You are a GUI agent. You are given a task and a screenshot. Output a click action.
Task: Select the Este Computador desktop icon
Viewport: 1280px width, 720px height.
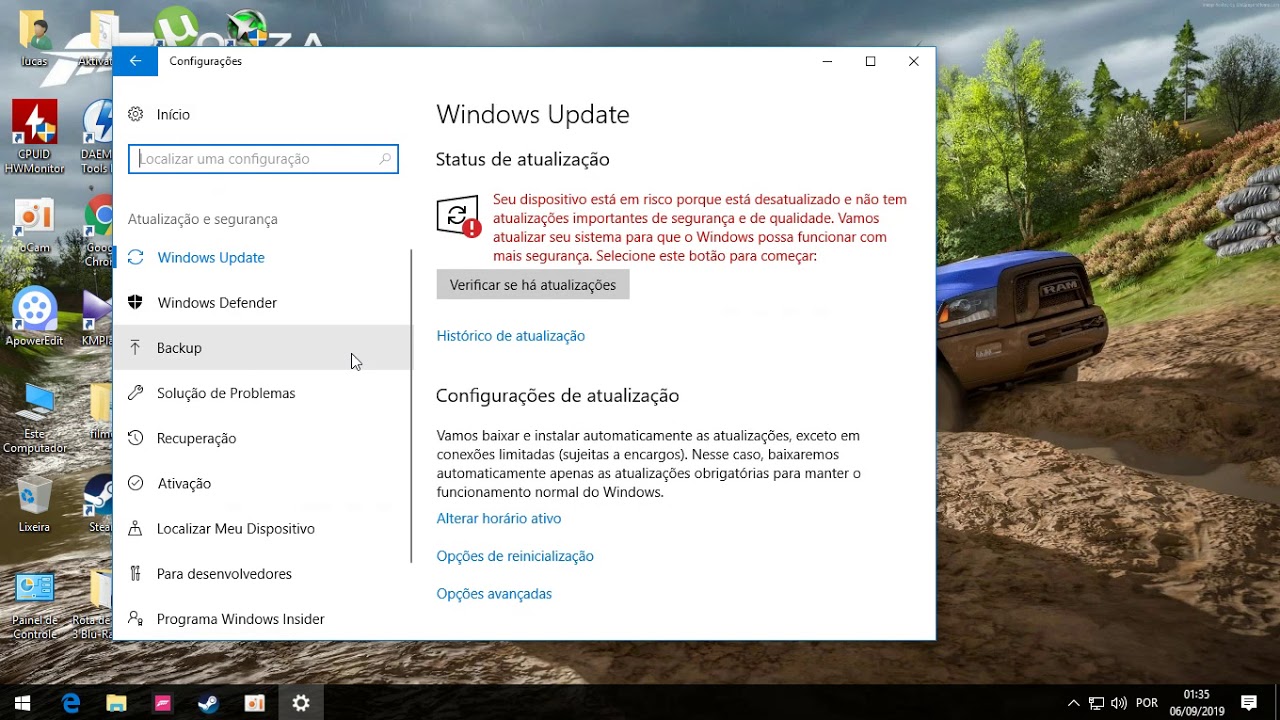(34, 418)
